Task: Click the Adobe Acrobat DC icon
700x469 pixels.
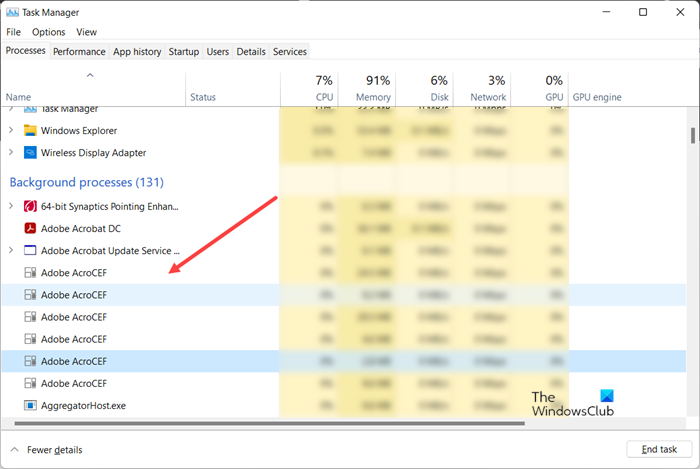Action: (30, 228)
